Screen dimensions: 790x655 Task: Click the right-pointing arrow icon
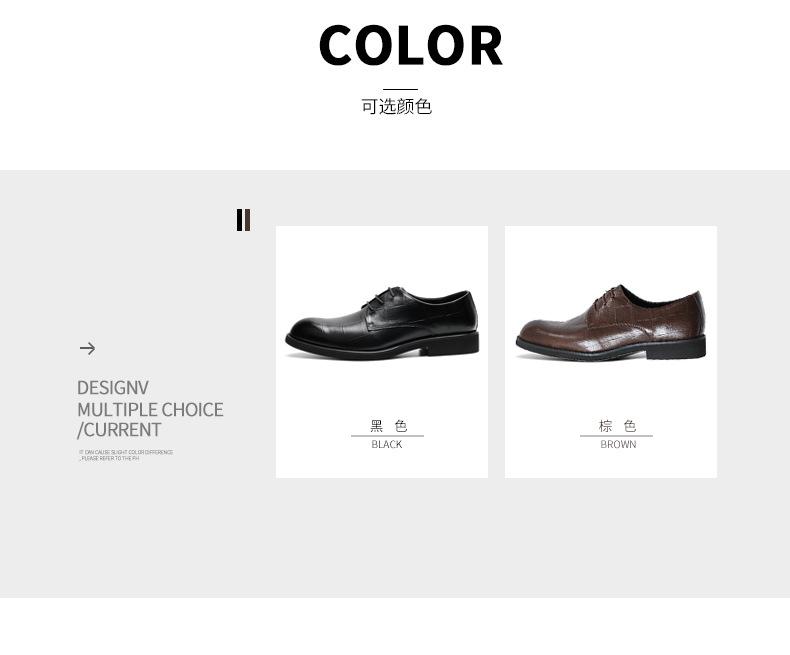click(x=87, y=348)
